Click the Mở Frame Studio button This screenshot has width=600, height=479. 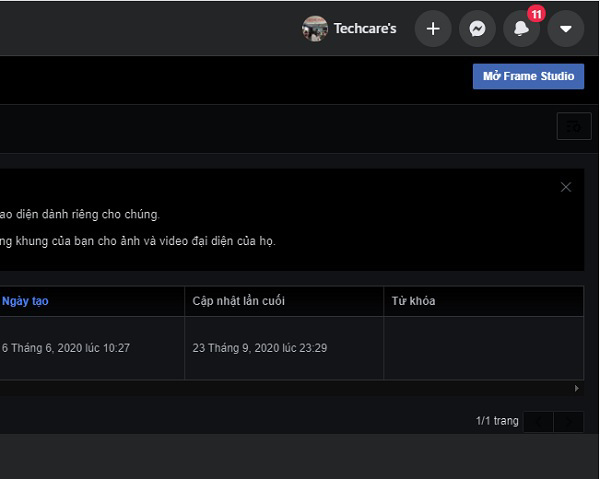(528, 77)
